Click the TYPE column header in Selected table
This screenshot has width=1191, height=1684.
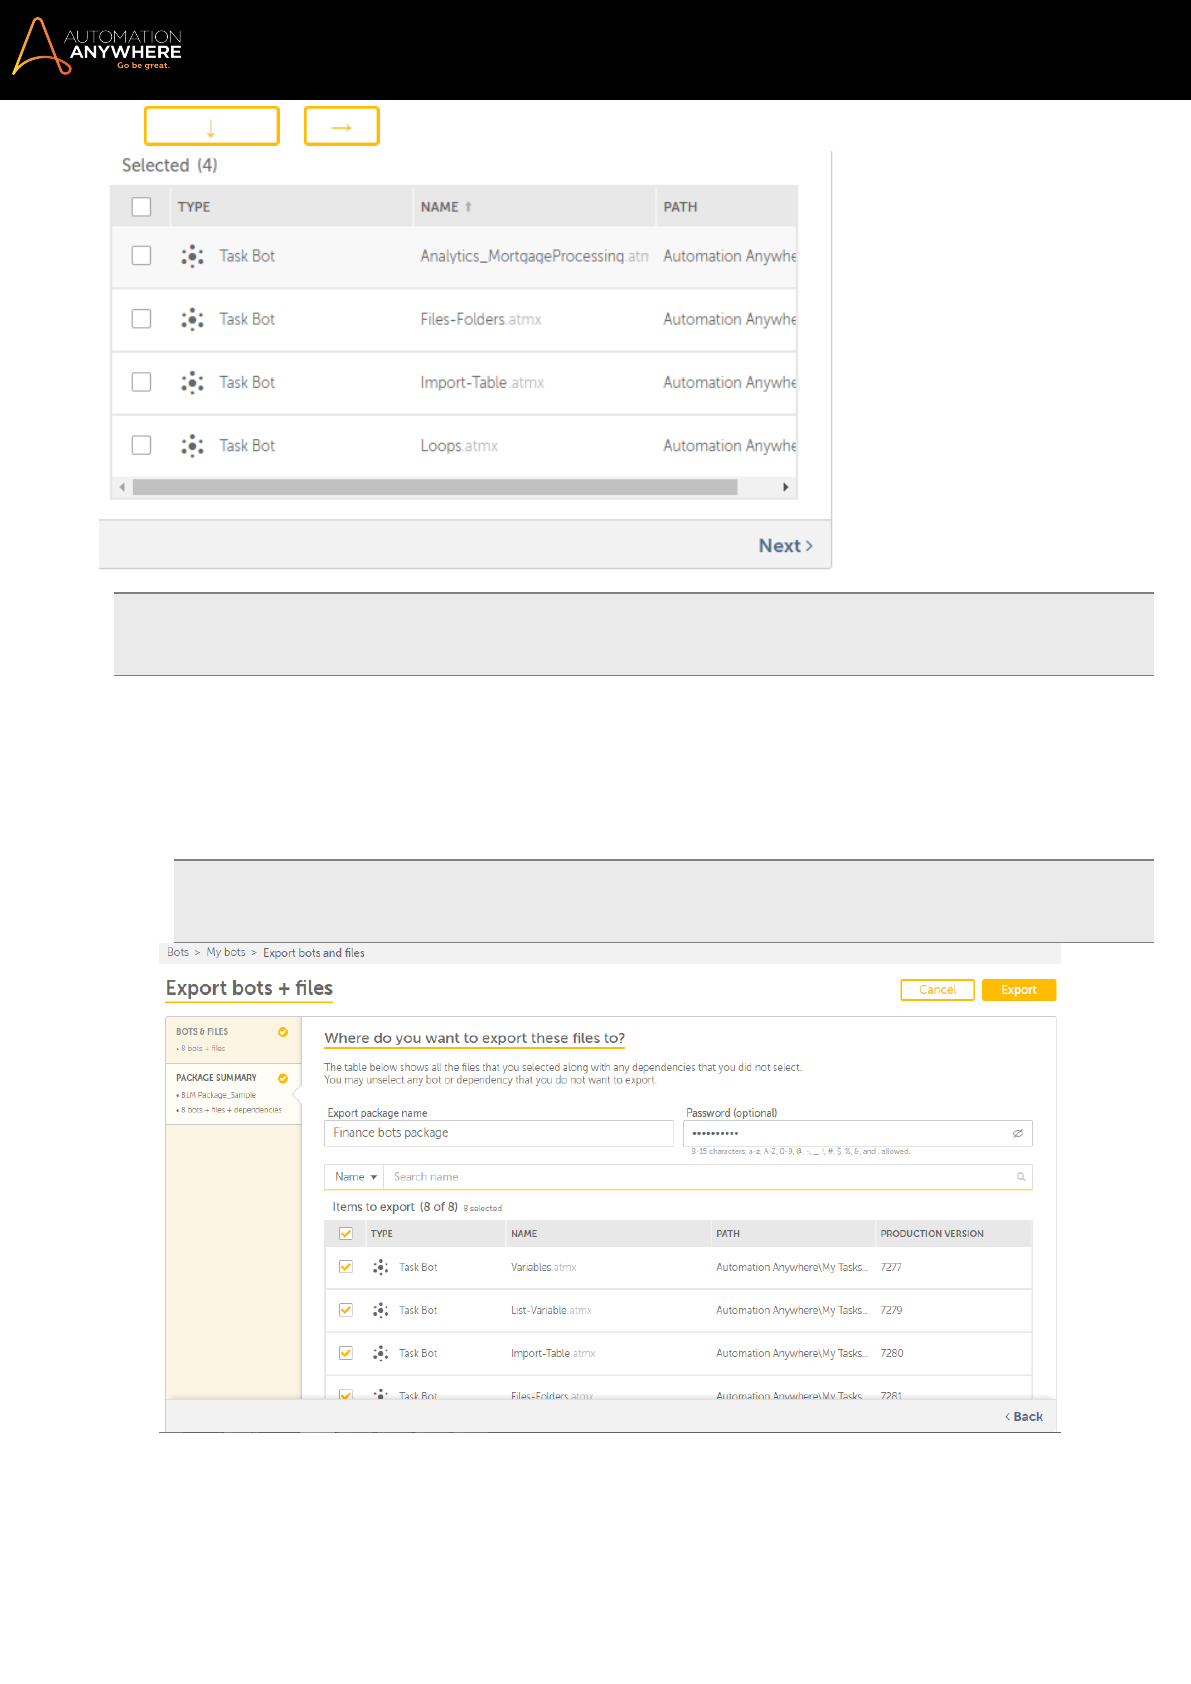194,207
